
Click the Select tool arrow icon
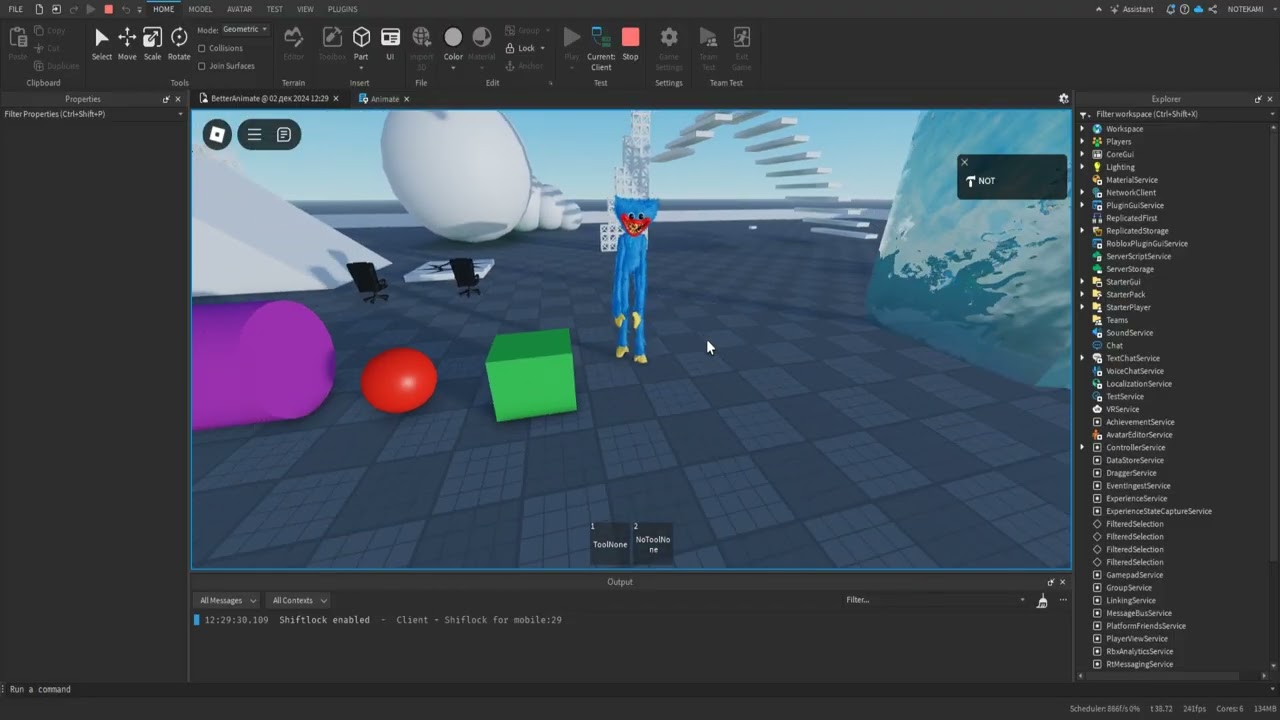pyautogui.click(x=102, y=38)
